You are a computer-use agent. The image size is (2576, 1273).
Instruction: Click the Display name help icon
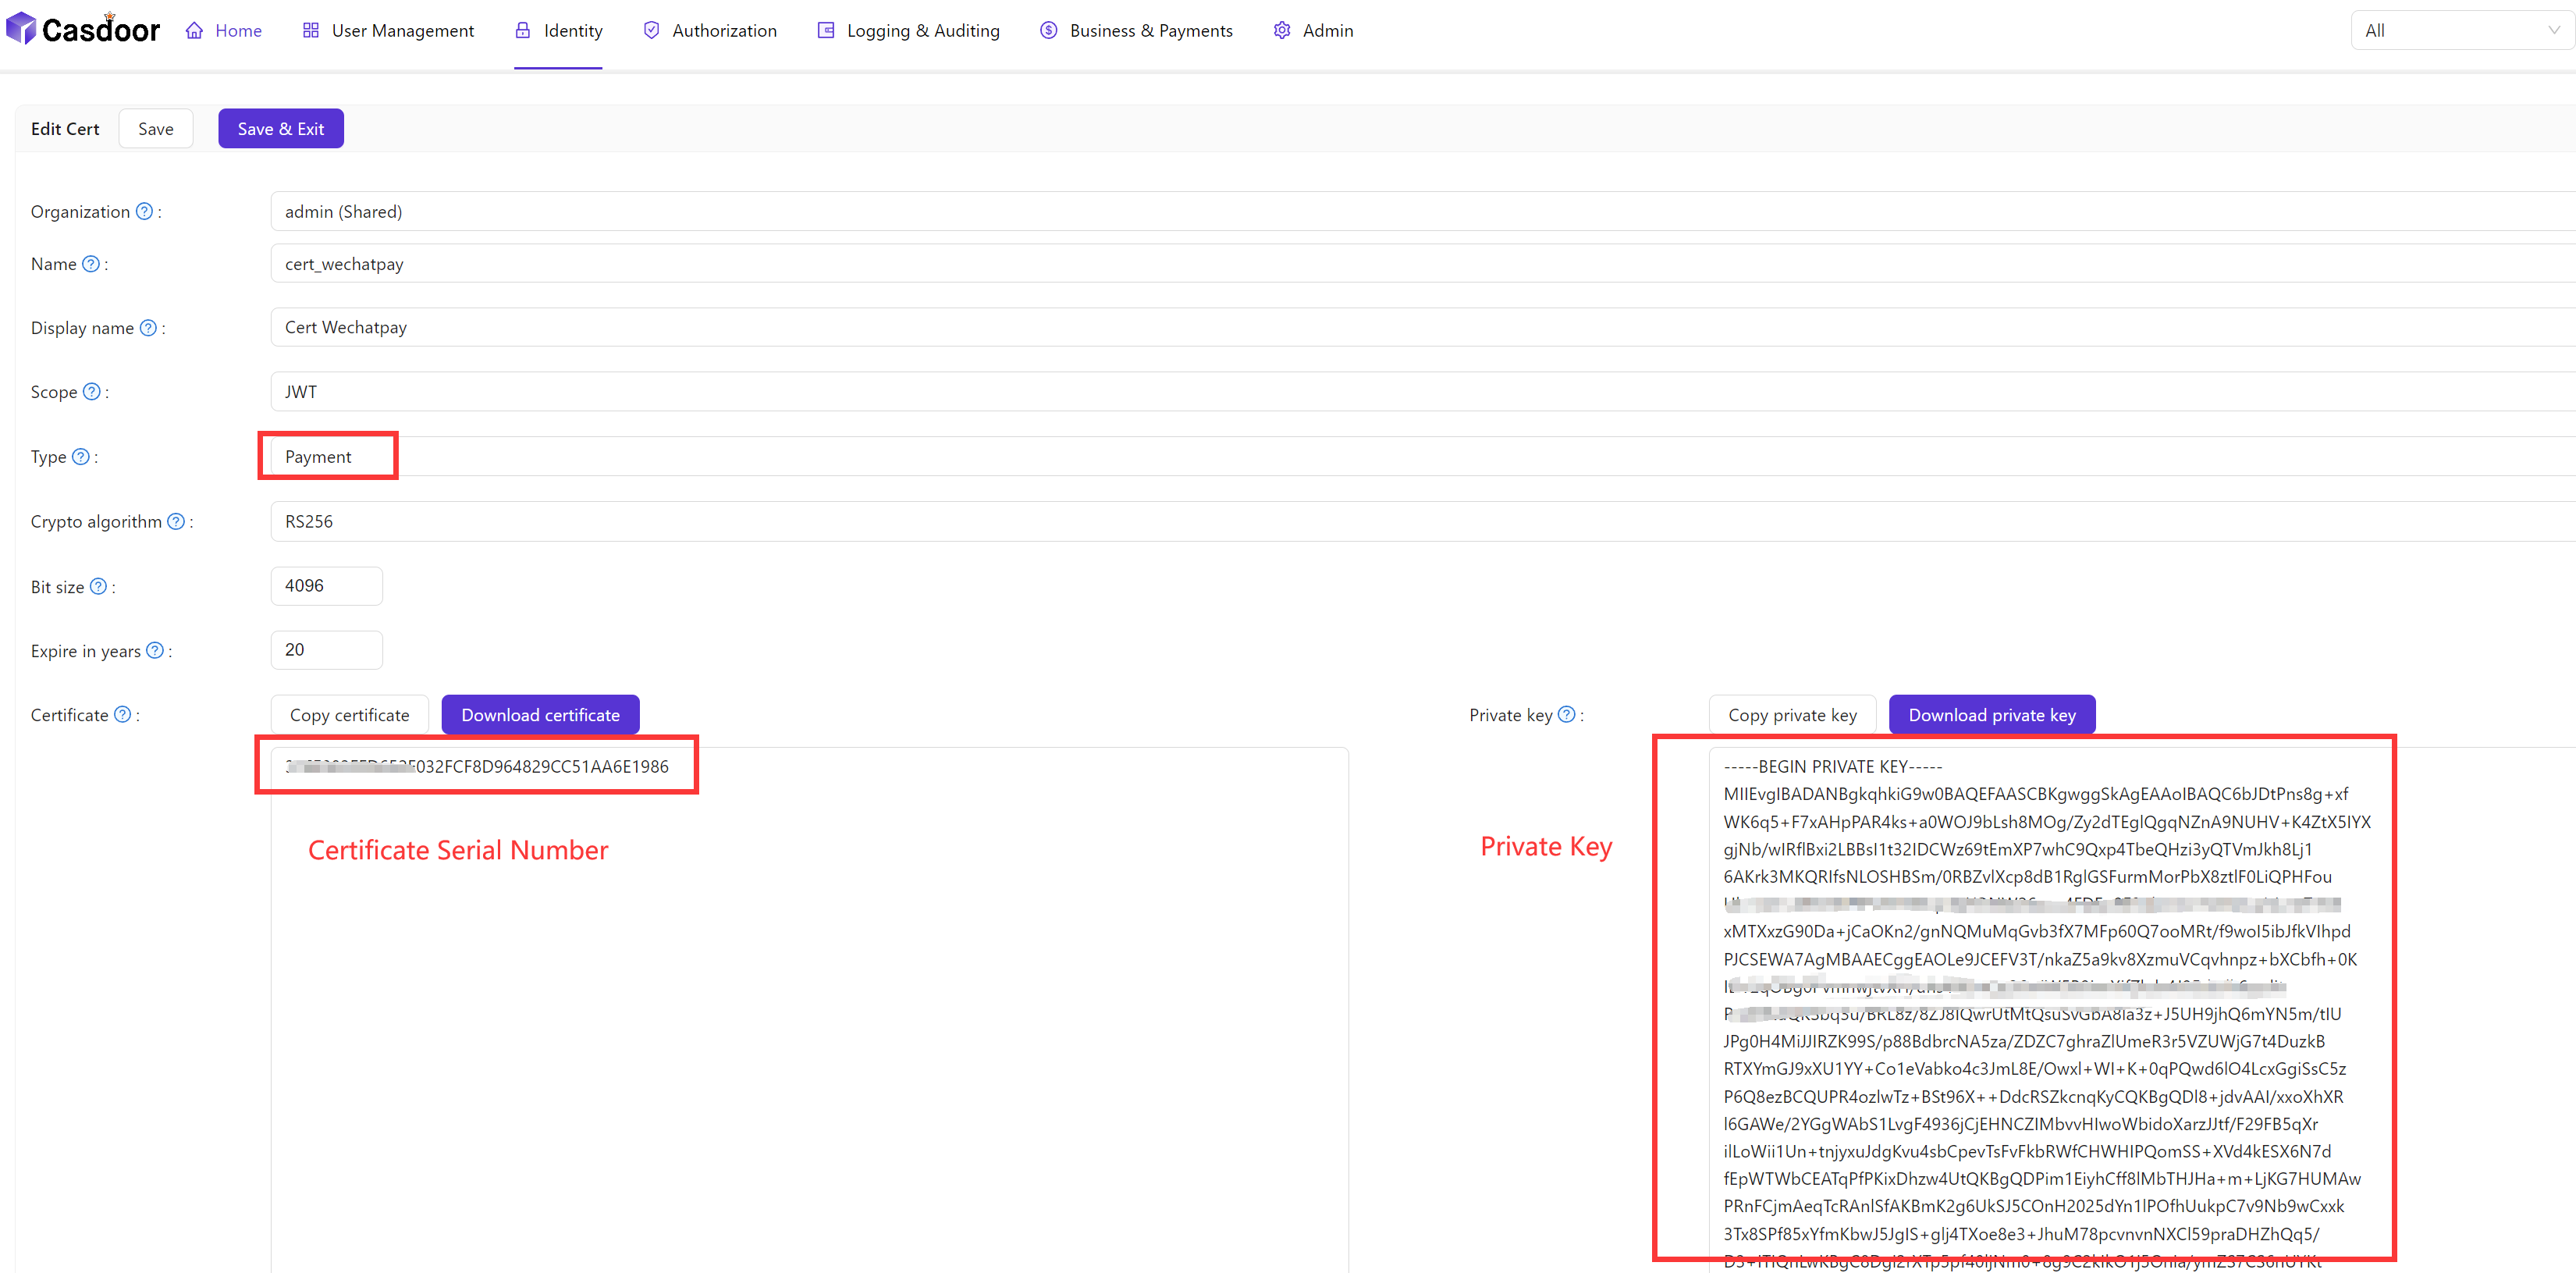click(x=148, y=328)
